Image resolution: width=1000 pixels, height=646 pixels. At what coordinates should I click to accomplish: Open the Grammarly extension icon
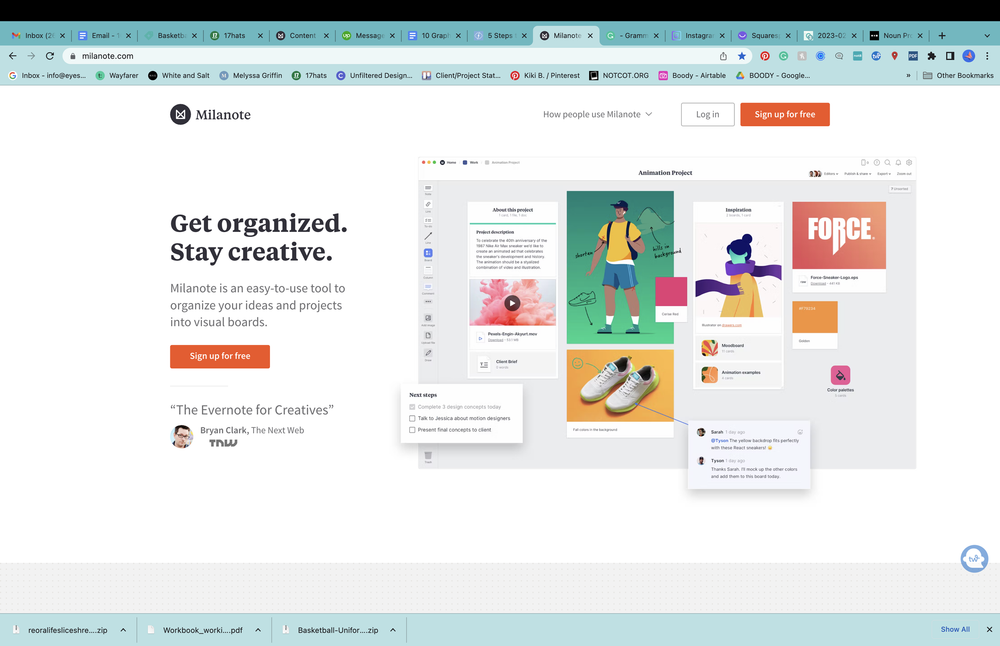tap(783, 56)
